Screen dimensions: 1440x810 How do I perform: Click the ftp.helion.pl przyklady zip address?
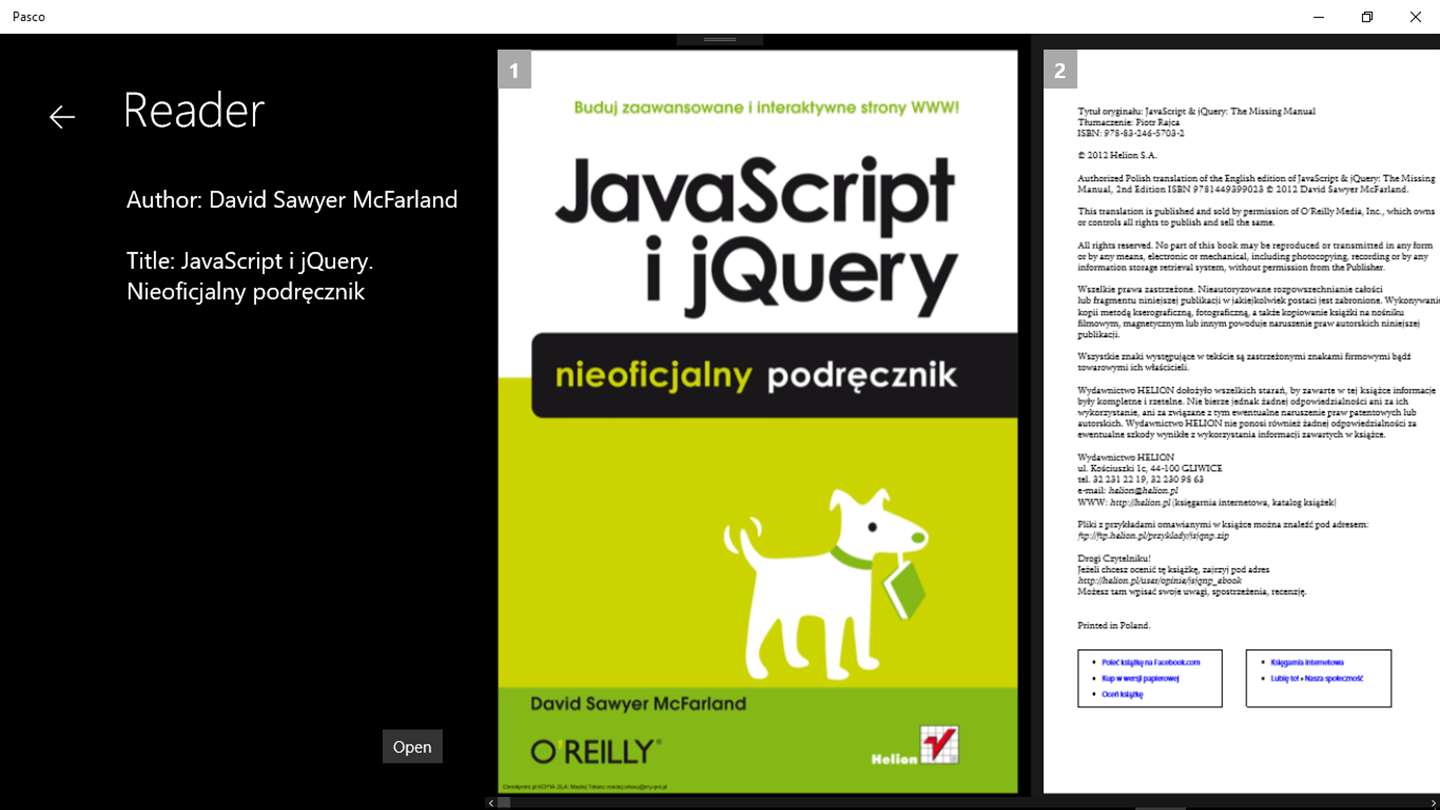point(1152,535)
